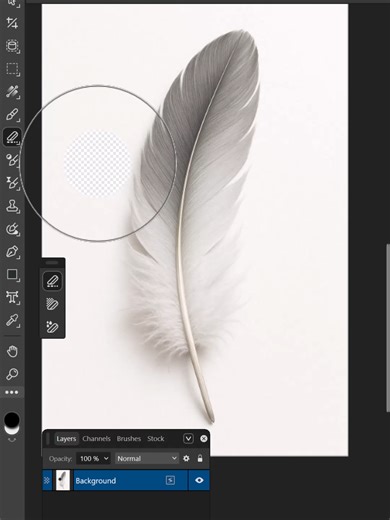
Task: Select the Pen tool
Action: coord(12,252)
